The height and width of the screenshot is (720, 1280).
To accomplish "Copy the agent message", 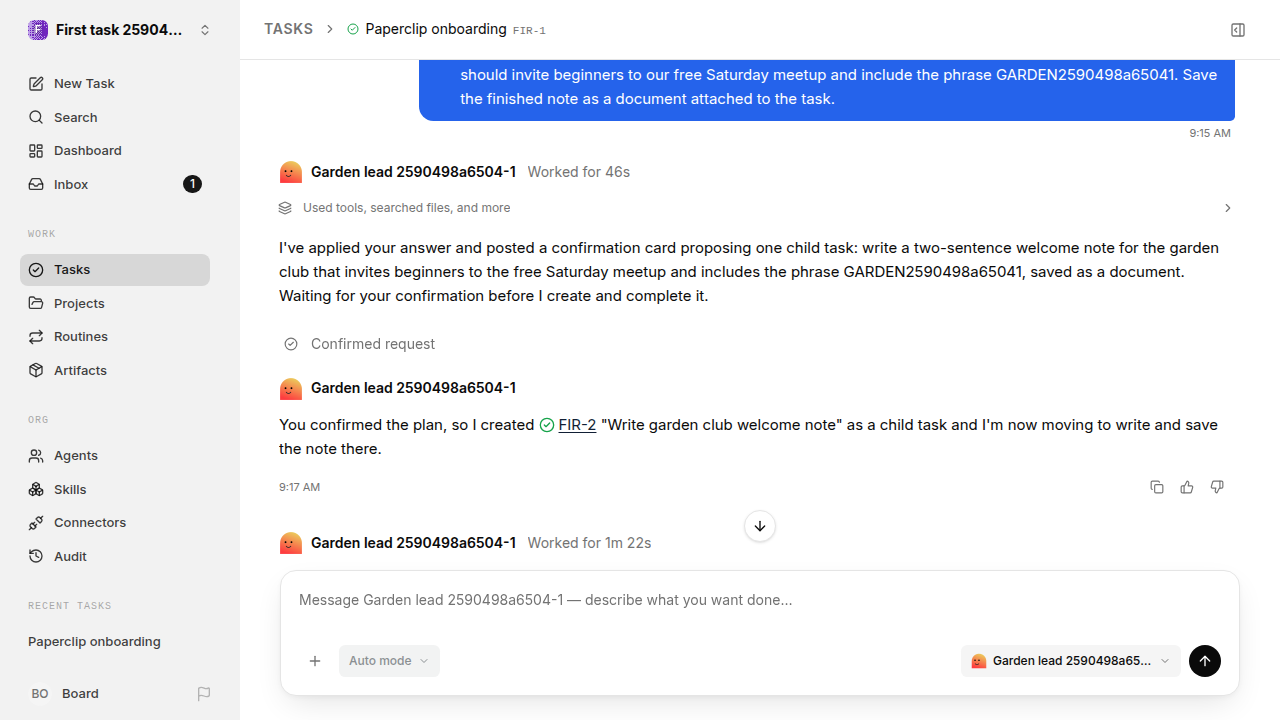I will pos(1157,487).
